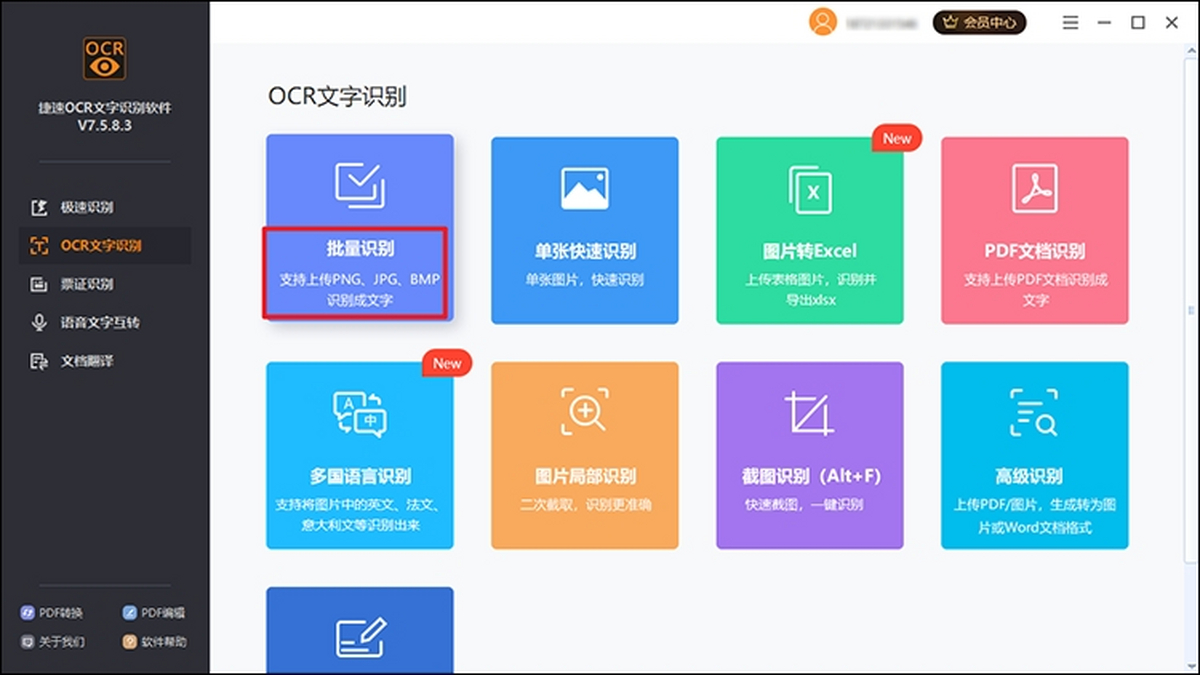Open 软件帮助 link
This screenshot has height=675, width=1200.
click(154, 642)
